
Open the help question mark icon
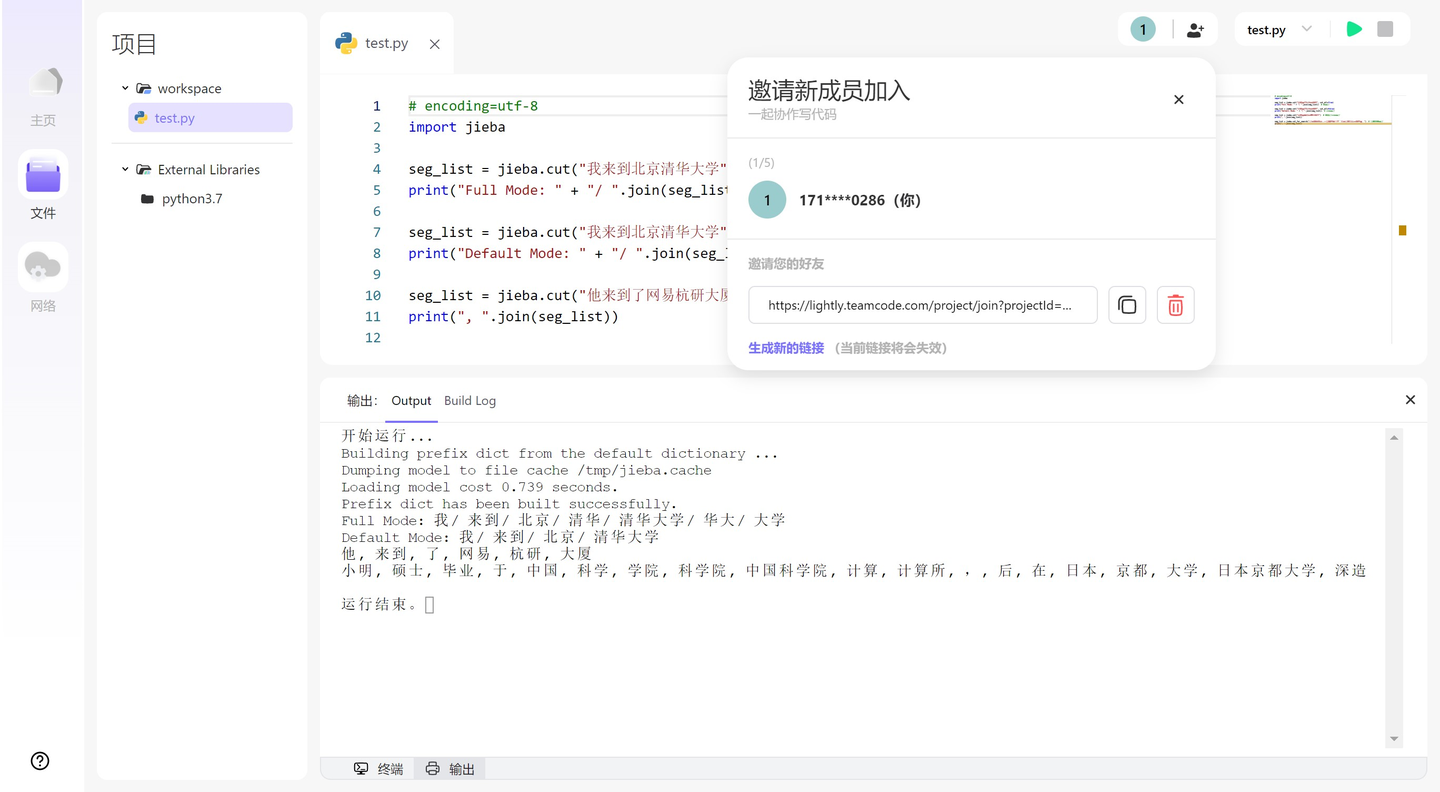click(x=40, y=761)
